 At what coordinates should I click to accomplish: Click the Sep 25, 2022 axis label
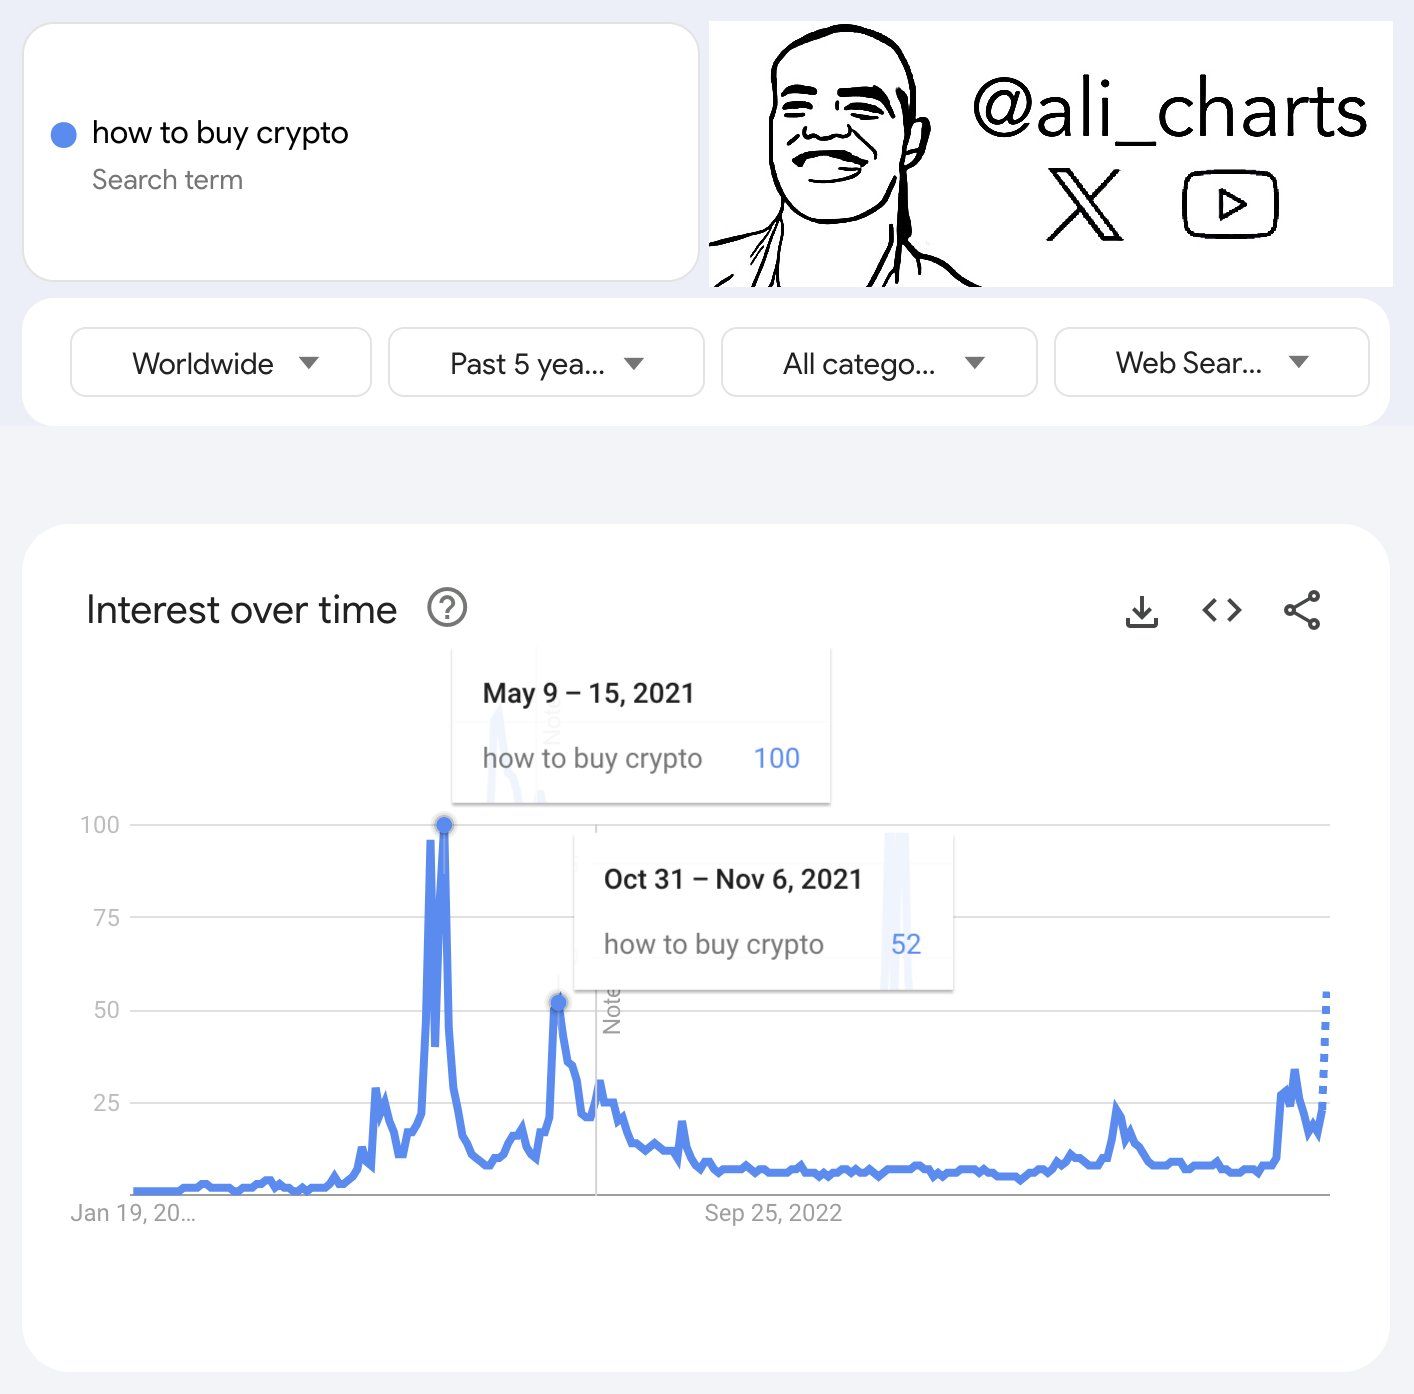tap(773, 1213)
